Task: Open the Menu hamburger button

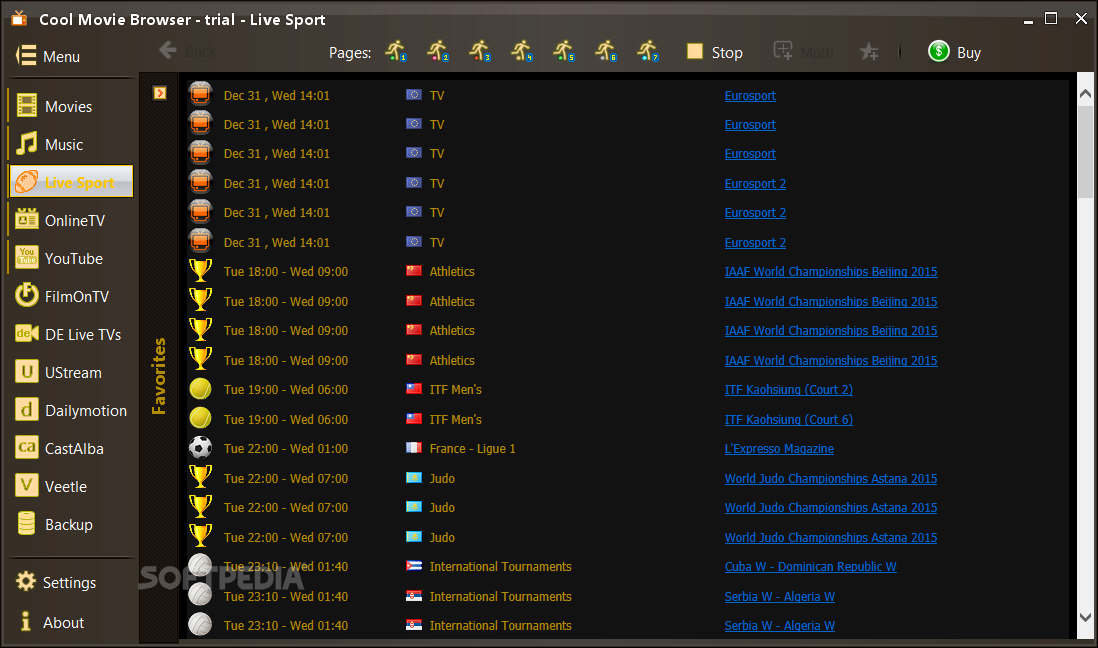Action: coord(48,56)
